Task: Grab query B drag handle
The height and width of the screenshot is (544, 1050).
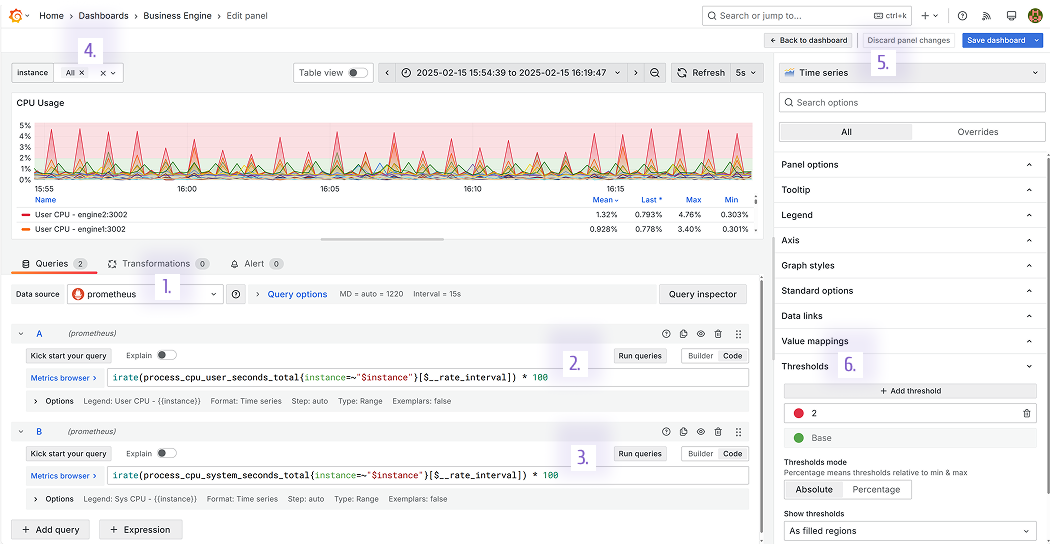Action: (738, 431)
